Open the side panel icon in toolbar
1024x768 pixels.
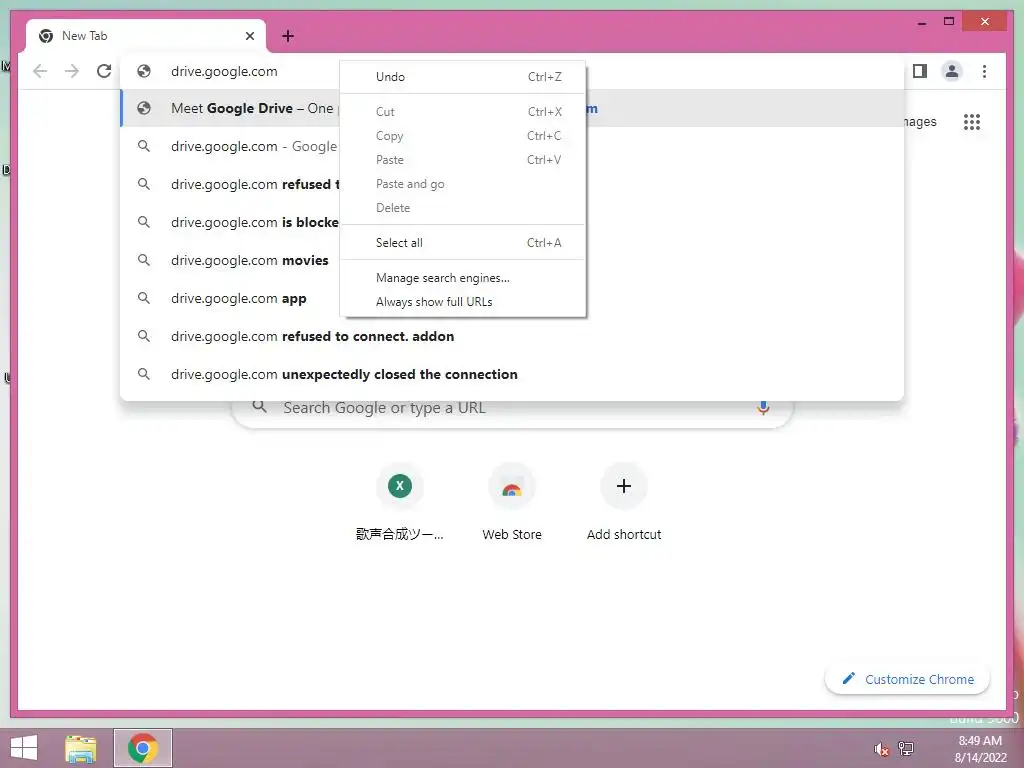[920, 71]
